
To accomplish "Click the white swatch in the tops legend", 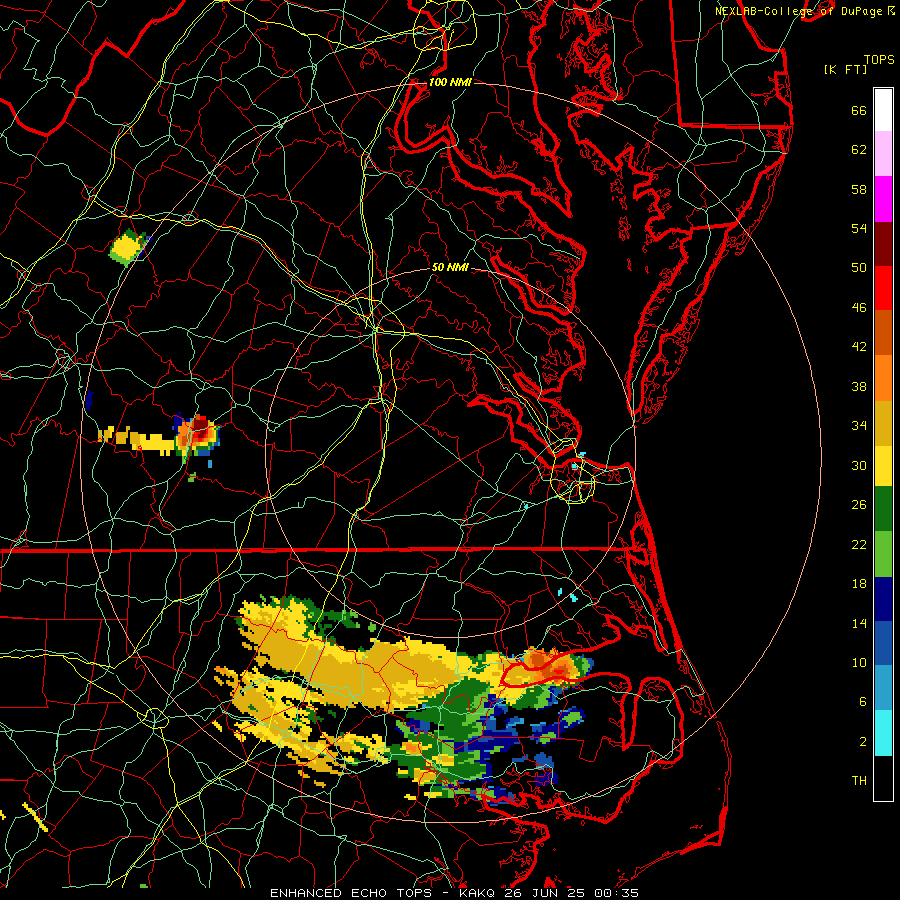I will (883, 110).
